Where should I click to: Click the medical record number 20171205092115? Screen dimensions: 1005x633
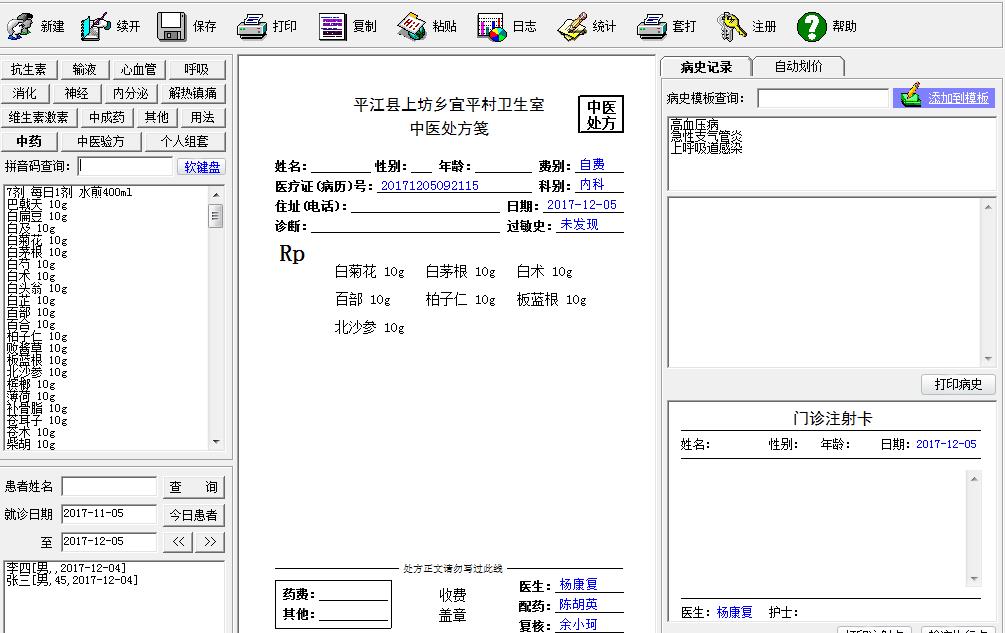click(x=429, y=186)
